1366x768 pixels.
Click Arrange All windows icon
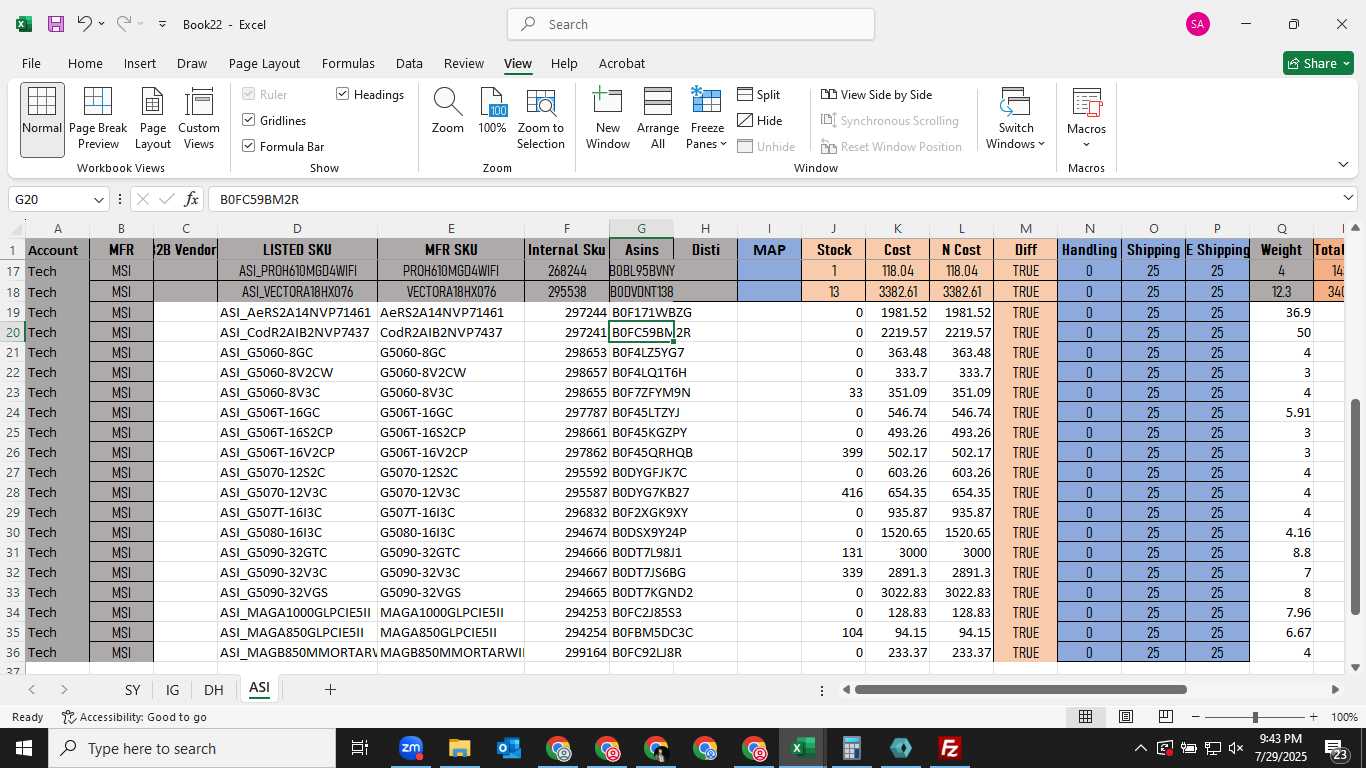click(x=658, y=119)
